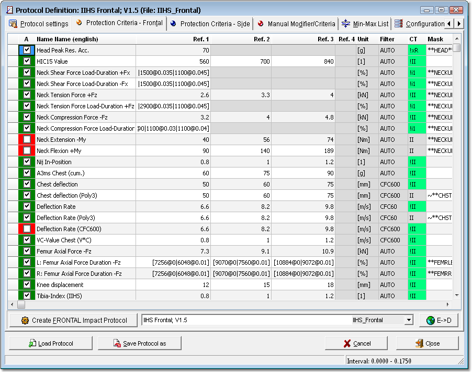Click the horizontal scrollbar right arrow
Viewport: 472px width, 373px height.
point(448,304)
